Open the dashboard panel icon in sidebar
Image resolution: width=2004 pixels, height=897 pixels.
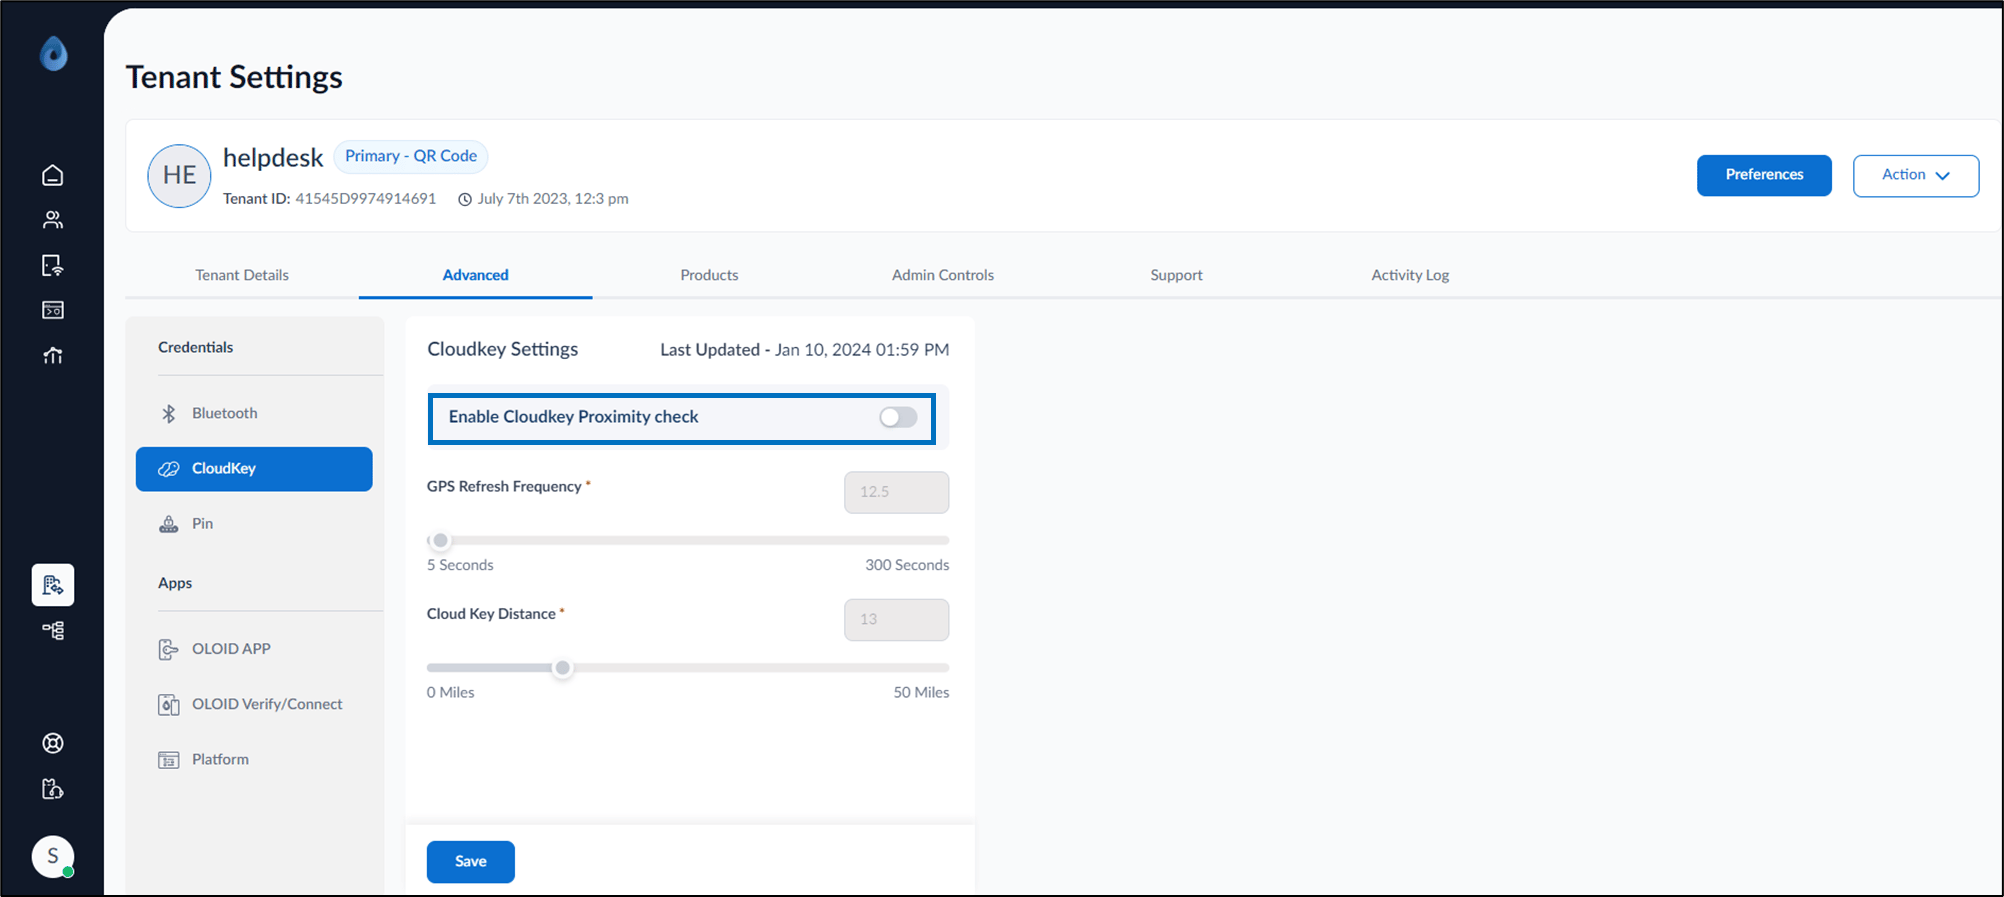click(53, 310)
